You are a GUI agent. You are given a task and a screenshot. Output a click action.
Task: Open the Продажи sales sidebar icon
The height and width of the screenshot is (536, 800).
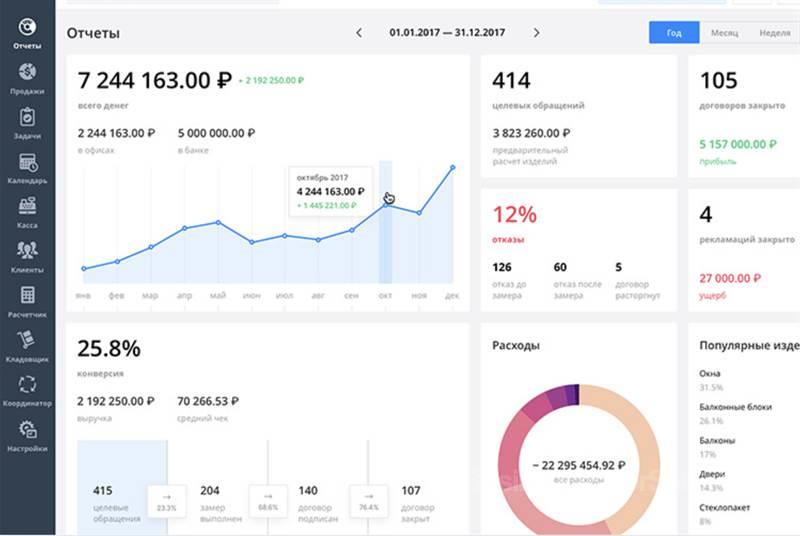point(27,73)
